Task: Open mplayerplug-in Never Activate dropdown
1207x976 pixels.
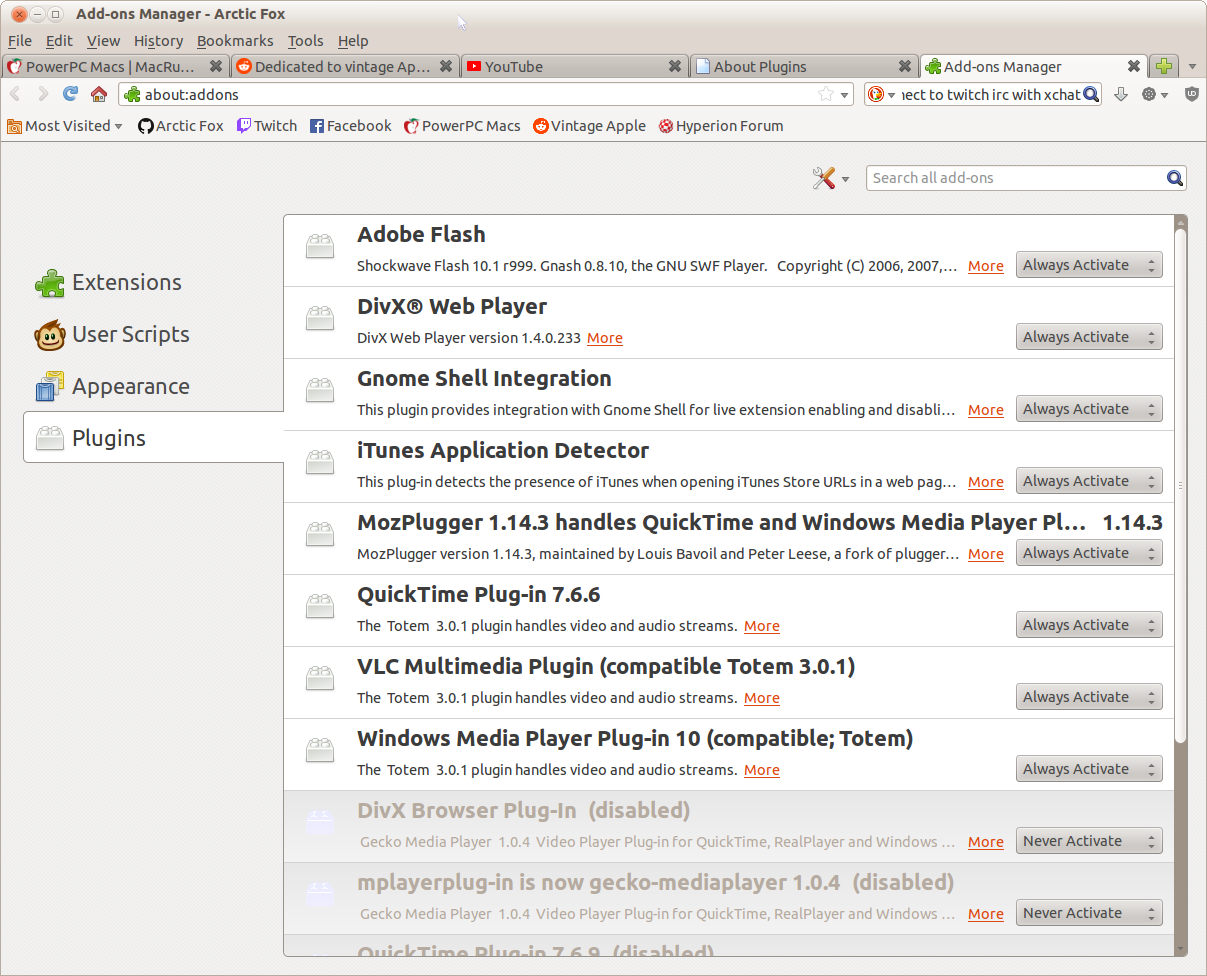Action: (1089, 913)
